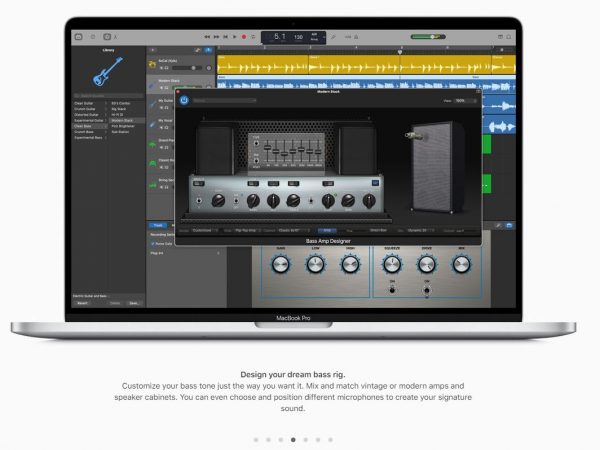Flip the ON switch under Drive
Image resolution: width=600 pixels, height=450 pixels.
[427, 290]
